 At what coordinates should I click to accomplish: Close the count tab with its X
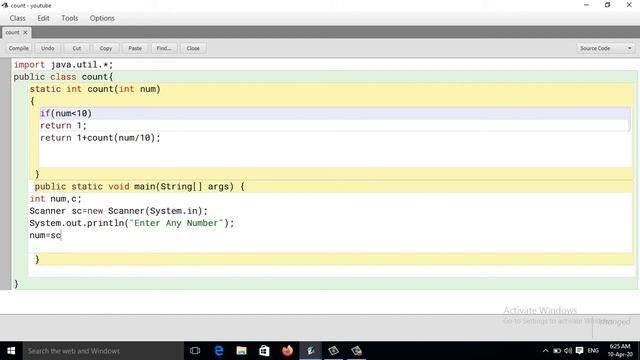click(25, 32)
